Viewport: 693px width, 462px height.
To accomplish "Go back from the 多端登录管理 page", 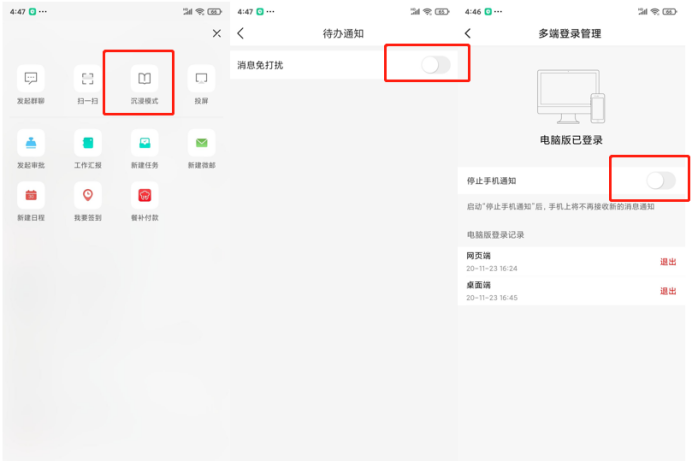I will pos(468,33).
